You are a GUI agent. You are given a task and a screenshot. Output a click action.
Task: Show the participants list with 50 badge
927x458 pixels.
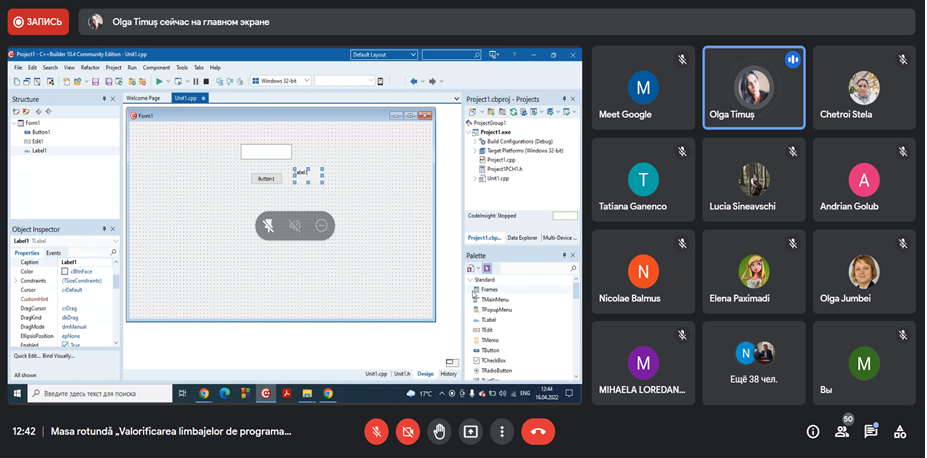(x=842, y=432)
